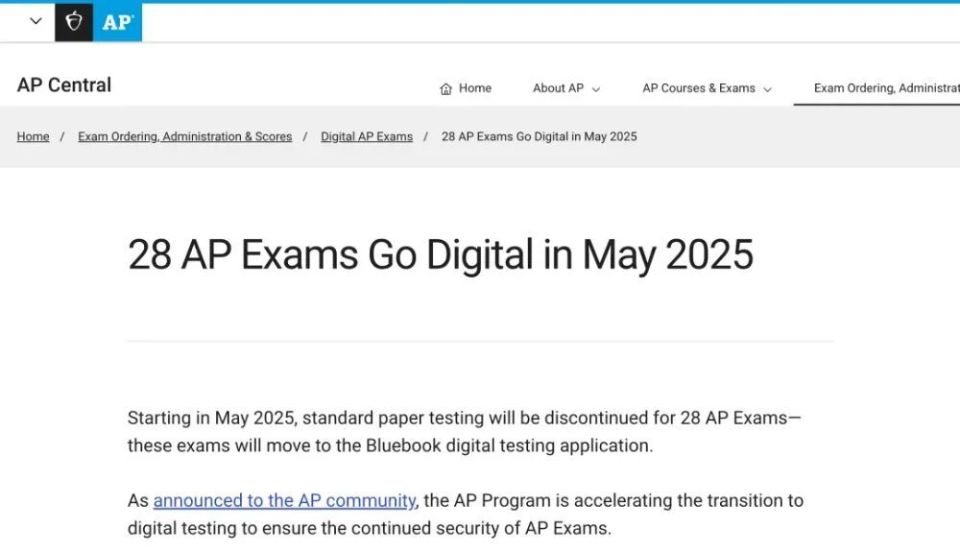Screen dimensions: 960x552
Task: Click the College Board acorn logo
Action: [74, 22]
